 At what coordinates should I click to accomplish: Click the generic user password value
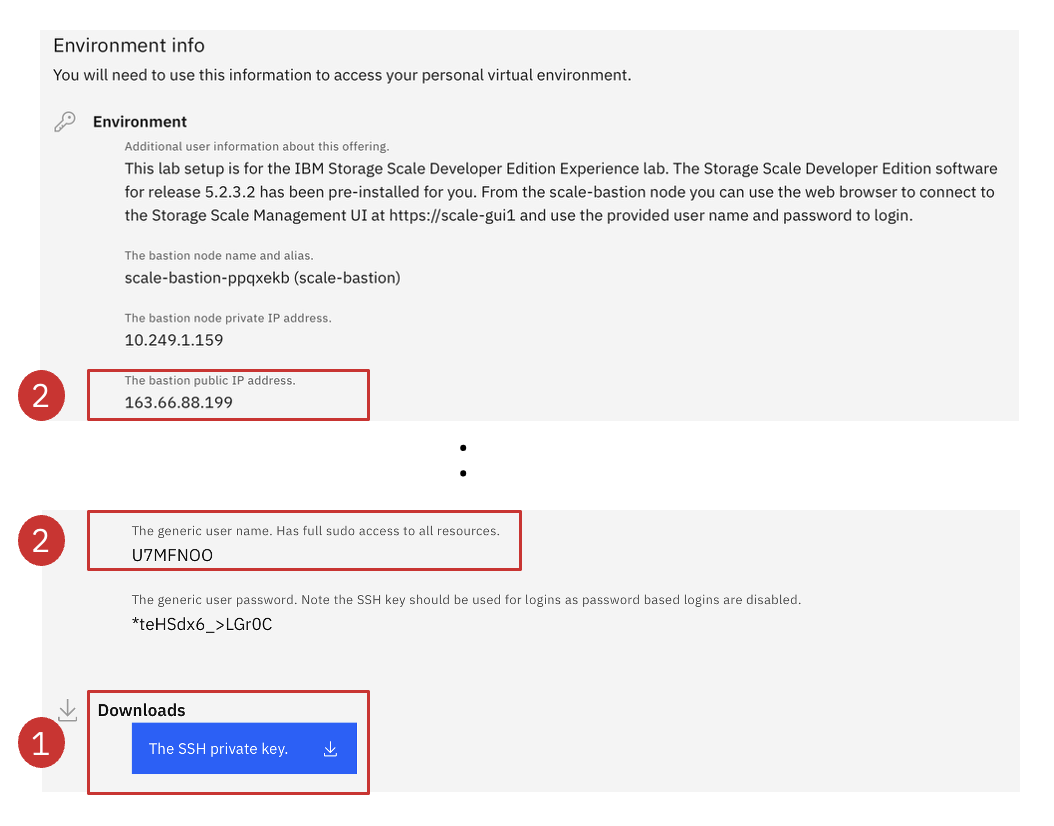(x=202, y=625)
